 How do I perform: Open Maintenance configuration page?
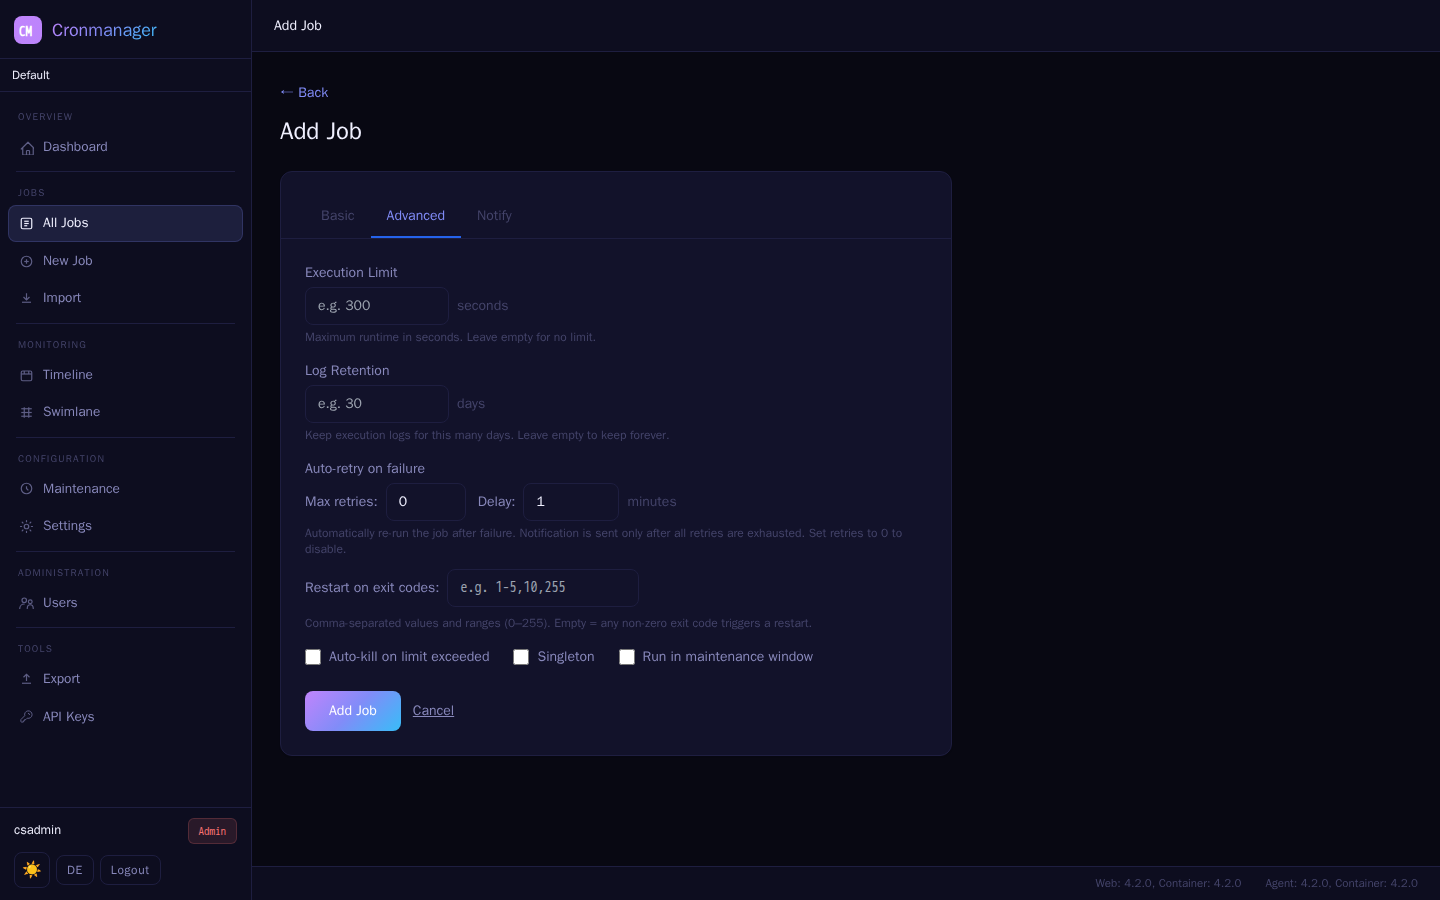click(125, 489)
